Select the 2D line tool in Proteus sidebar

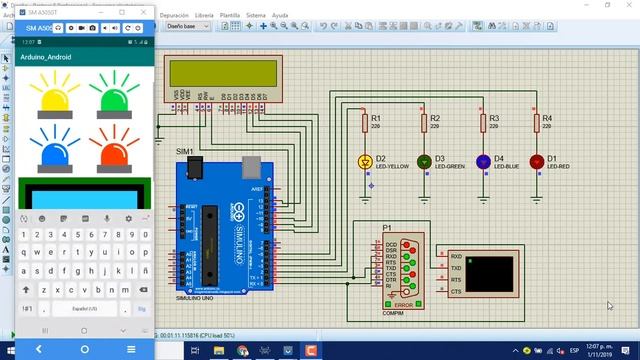[6, 200]
